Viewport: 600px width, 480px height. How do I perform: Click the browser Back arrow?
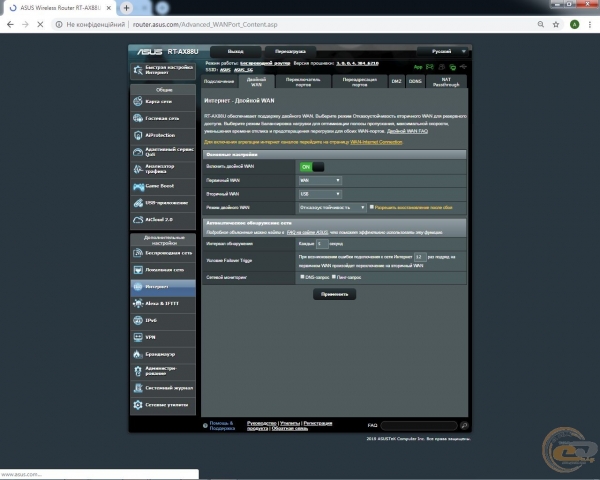tap(10, 24)
